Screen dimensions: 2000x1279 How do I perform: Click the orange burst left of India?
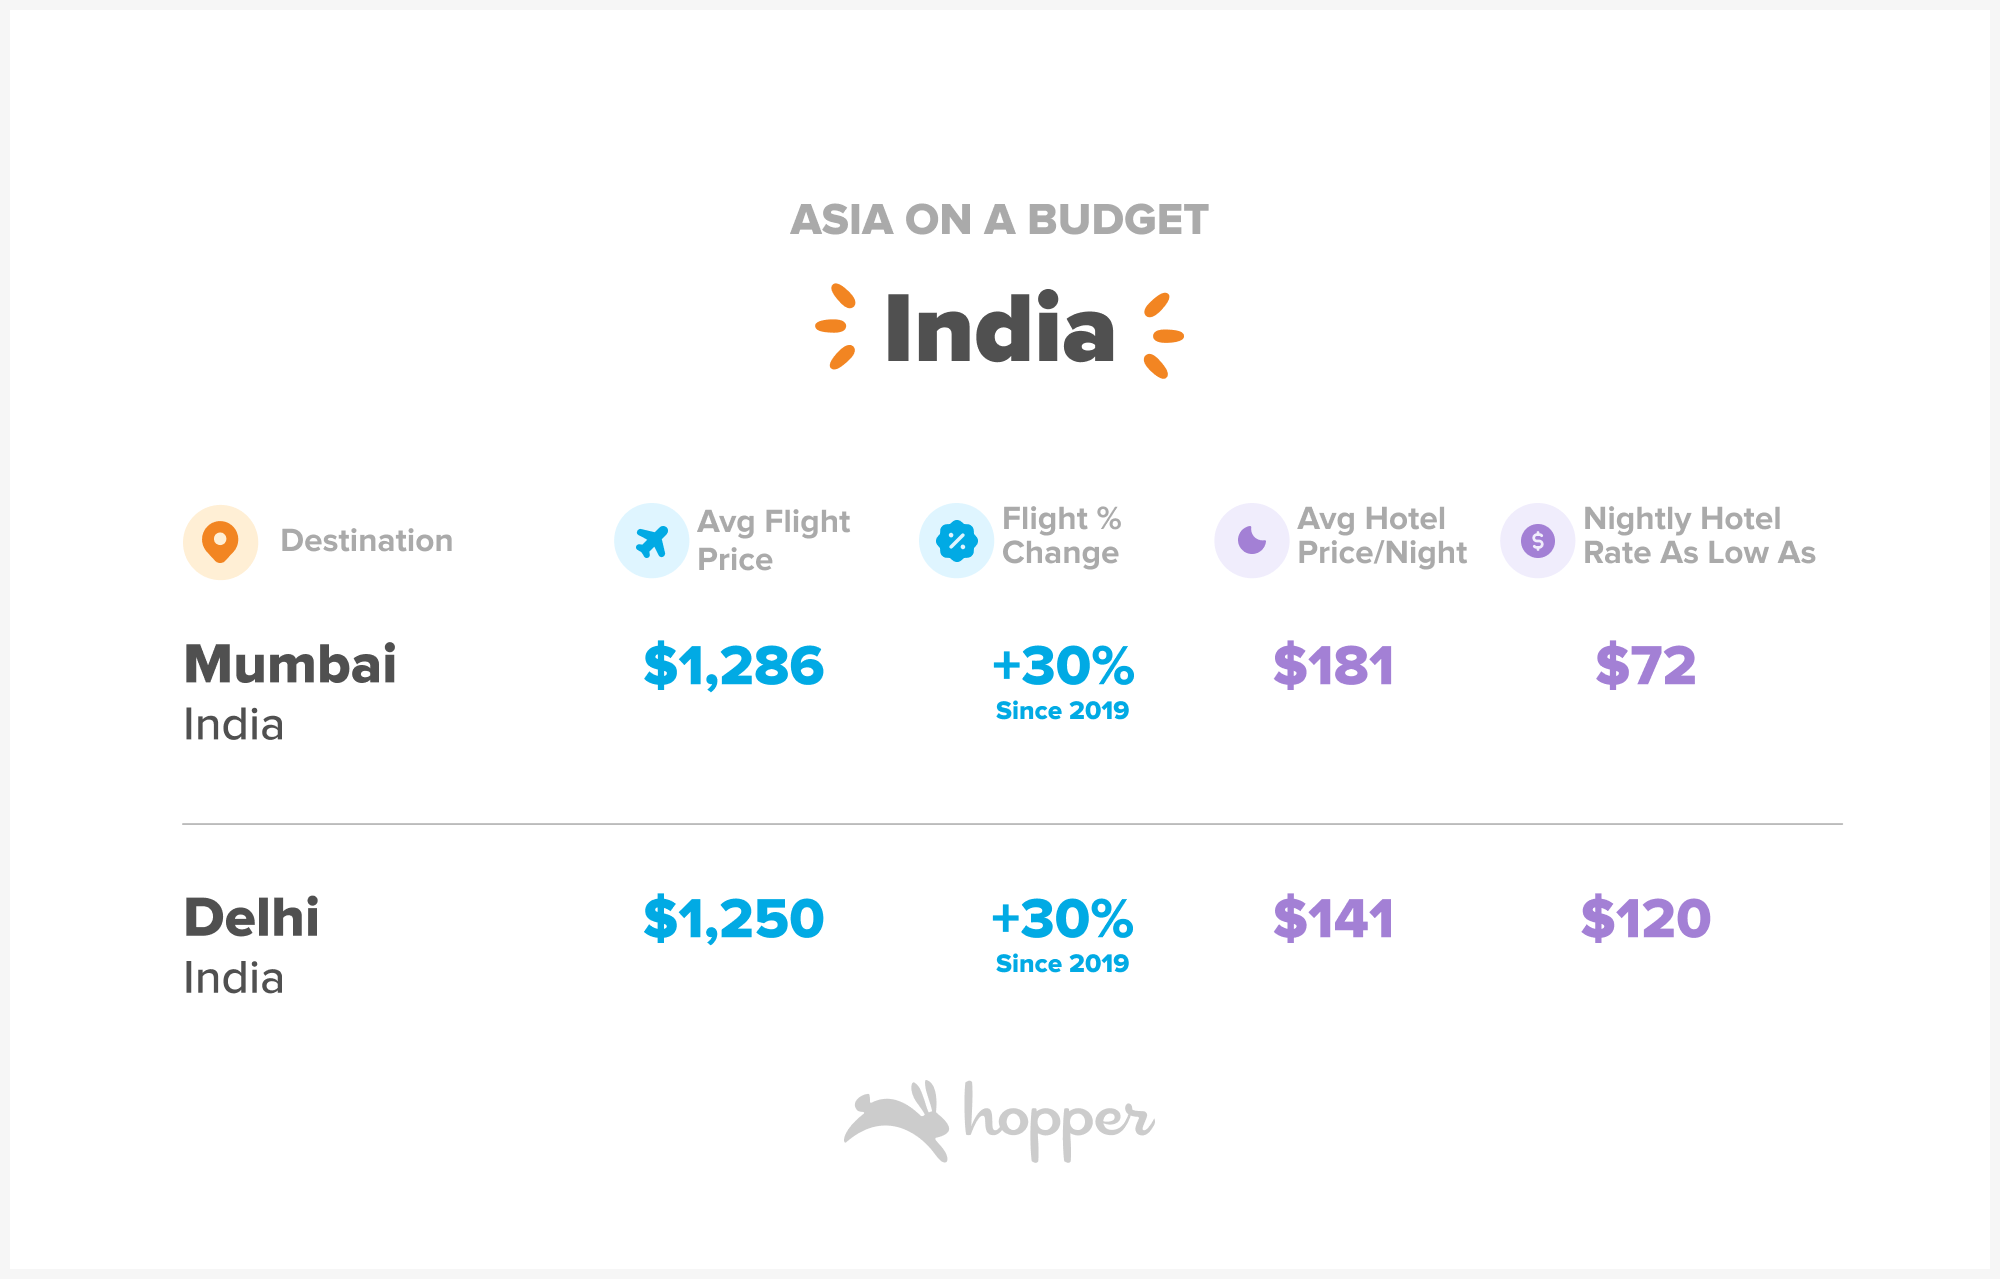[x=835, y=326]
